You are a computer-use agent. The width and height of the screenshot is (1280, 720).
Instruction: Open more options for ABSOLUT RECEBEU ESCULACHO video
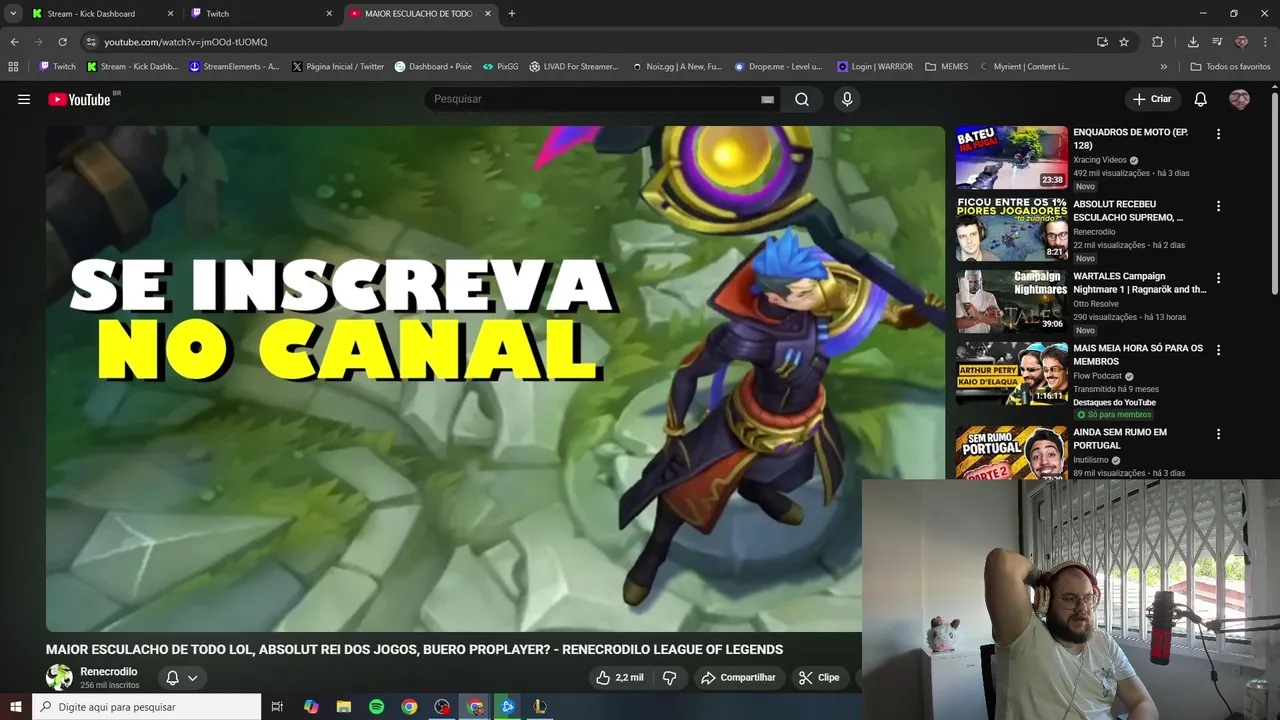tap(1218, 206)
